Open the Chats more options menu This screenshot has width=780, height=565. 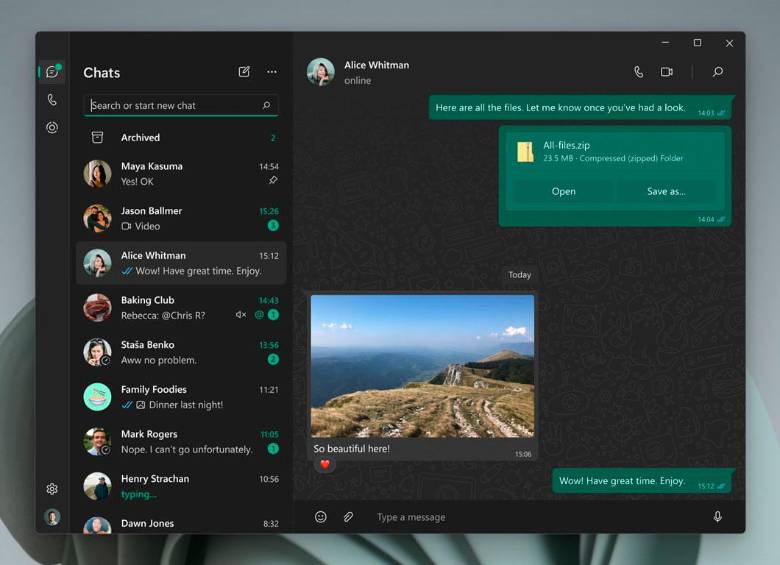(272, 72)
